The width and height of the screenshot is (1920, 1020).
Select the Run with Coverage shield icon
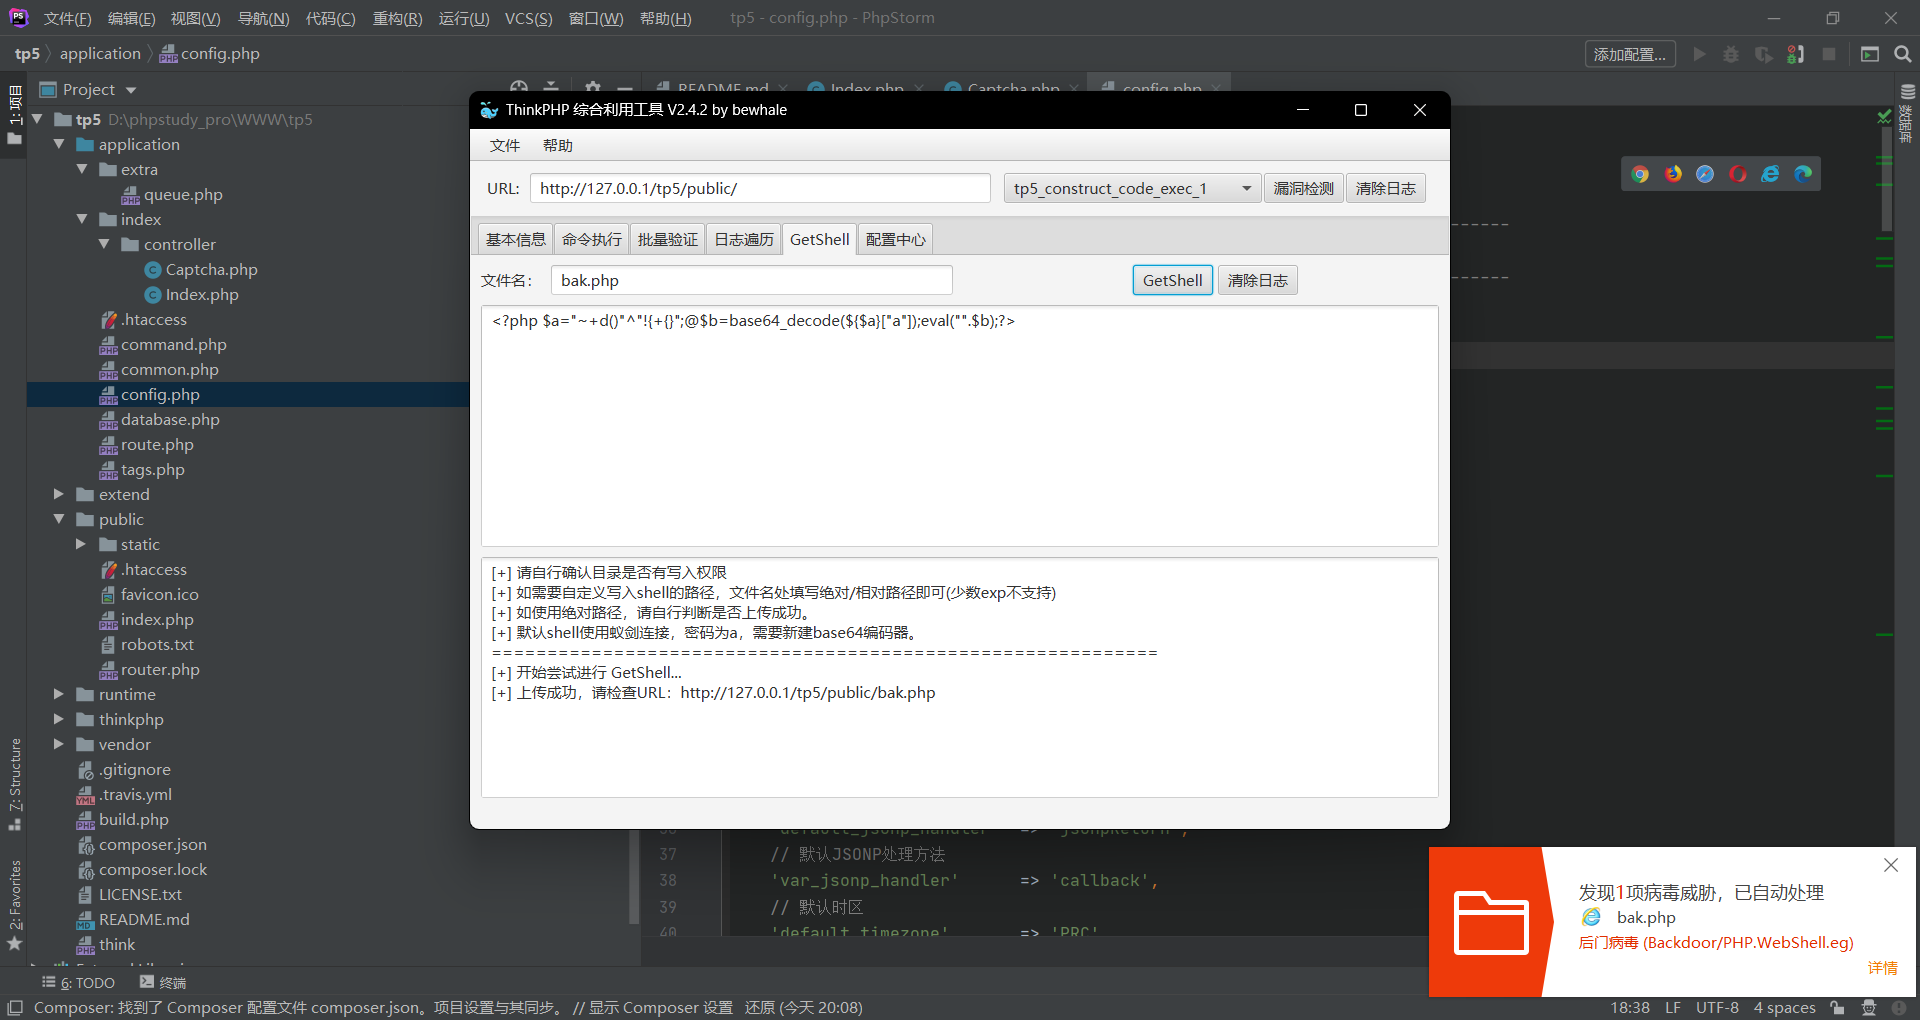[x=1764, y=54]
